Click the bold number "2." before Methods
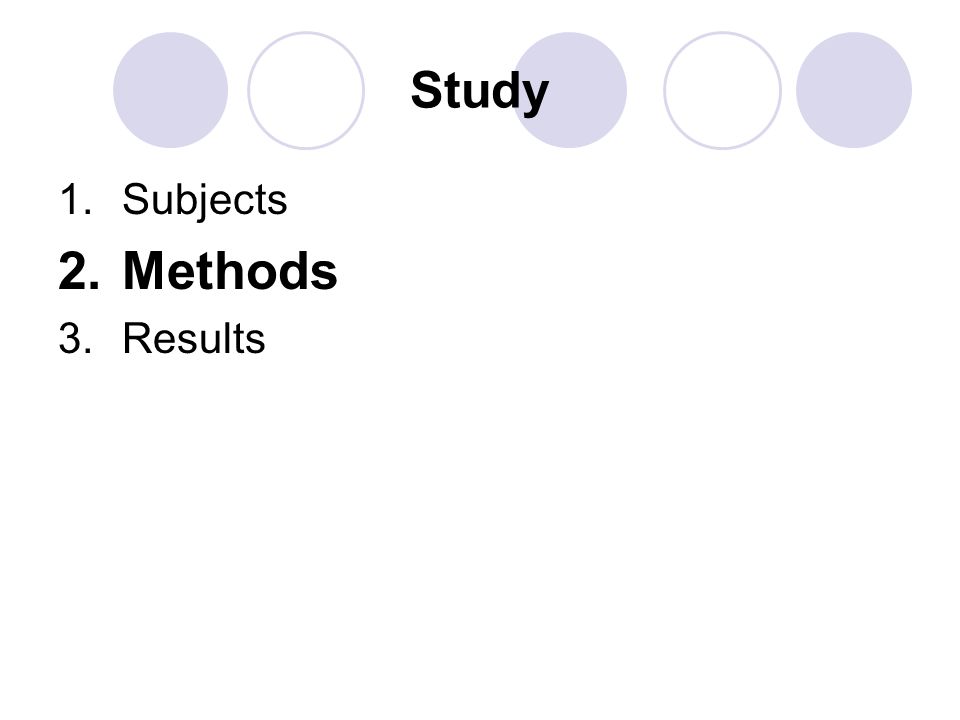The height and width of the screenshot is (720, 960). coord(78,271)
